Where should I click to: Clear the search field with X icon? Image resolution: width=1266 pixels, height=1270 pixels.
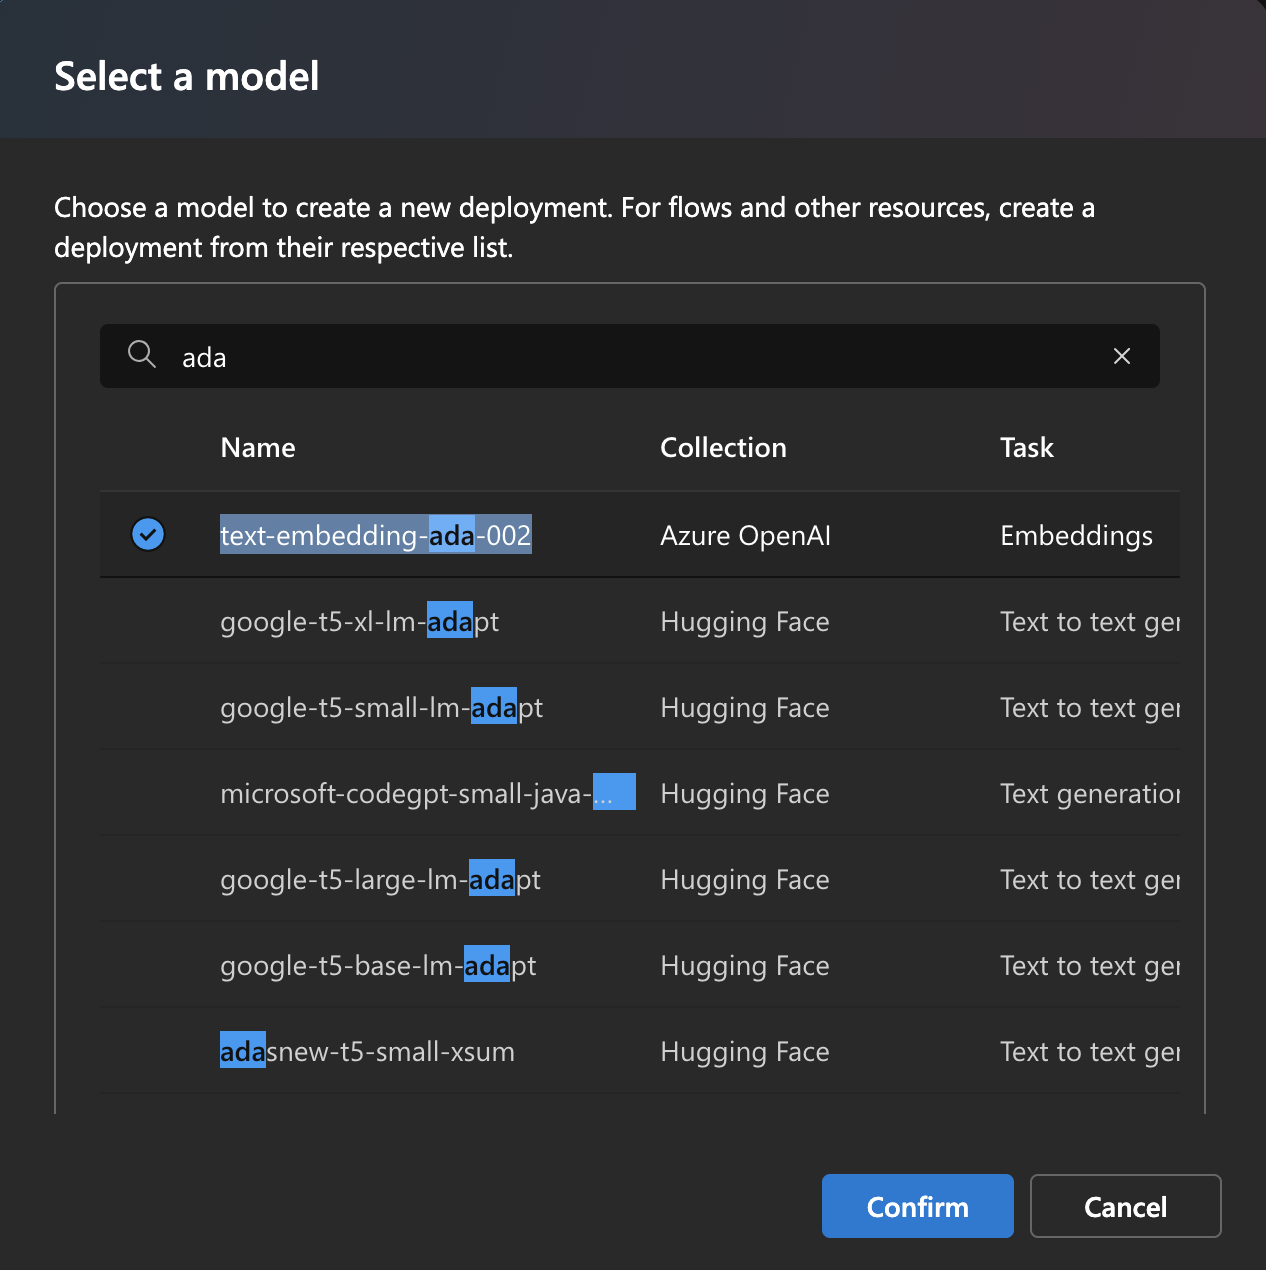(1122, 356)
